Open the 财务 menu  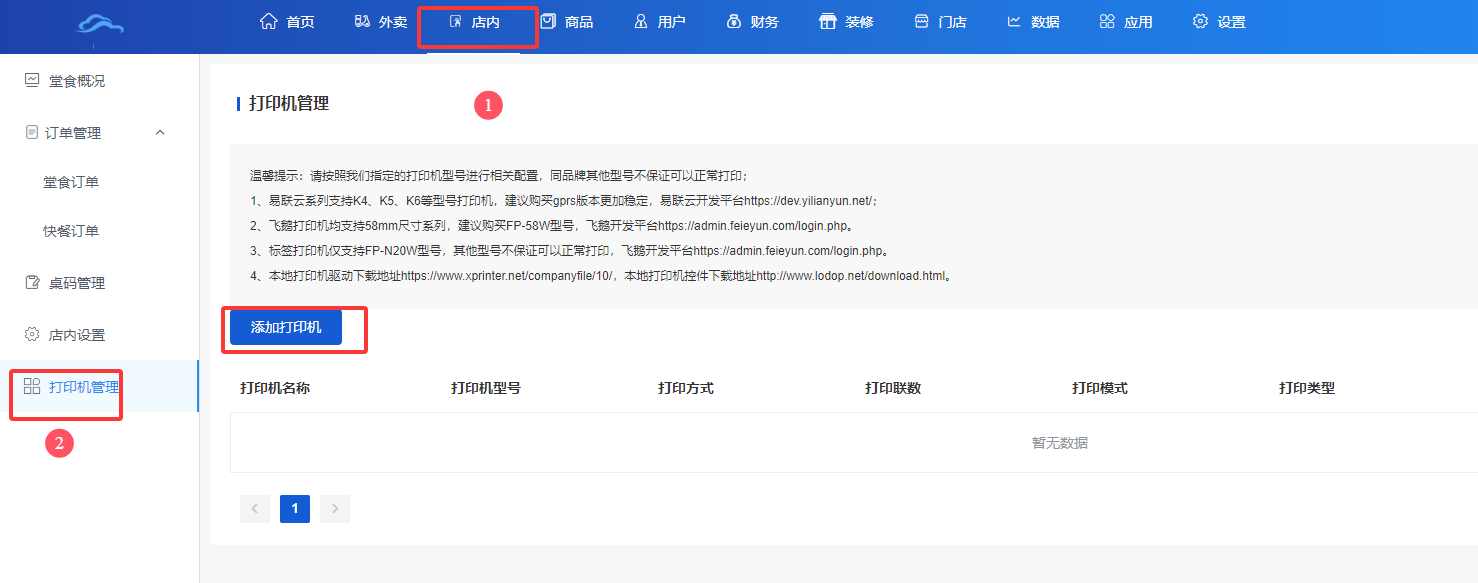pos(765,22)
